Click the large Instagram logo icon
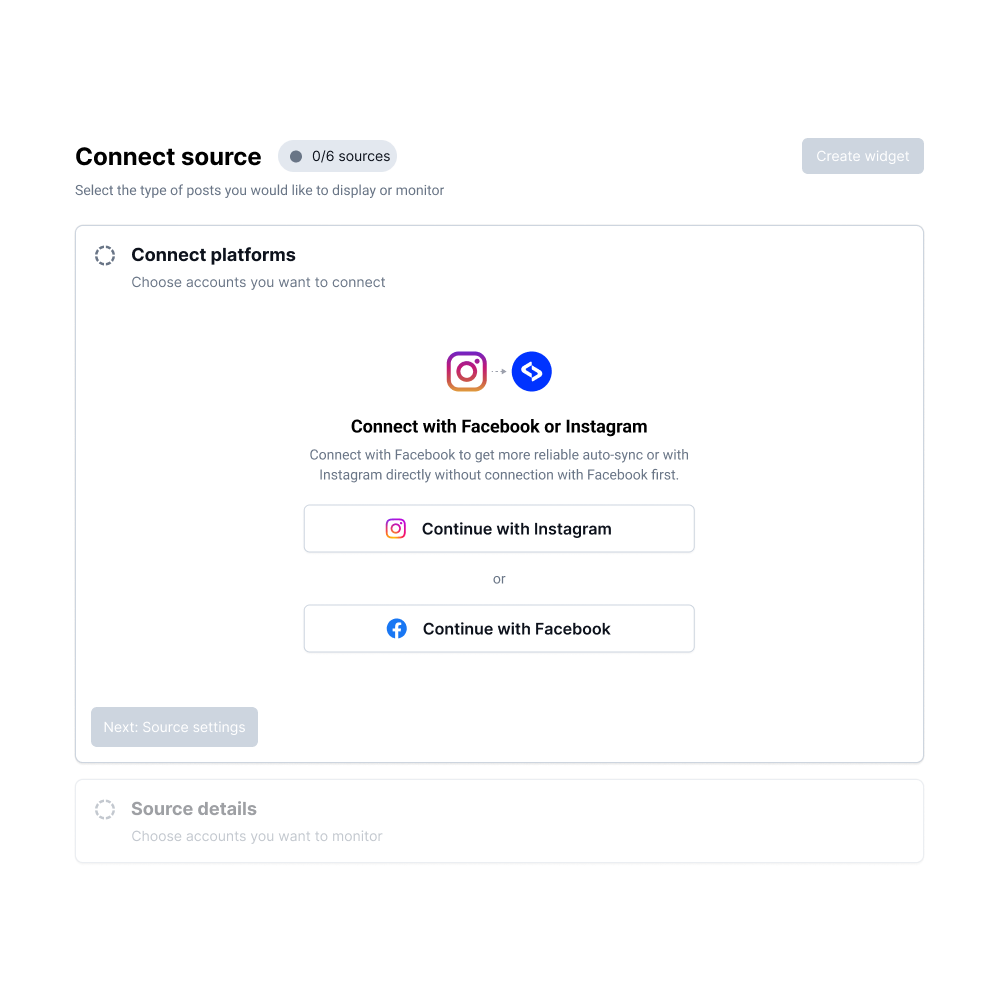 466,371
